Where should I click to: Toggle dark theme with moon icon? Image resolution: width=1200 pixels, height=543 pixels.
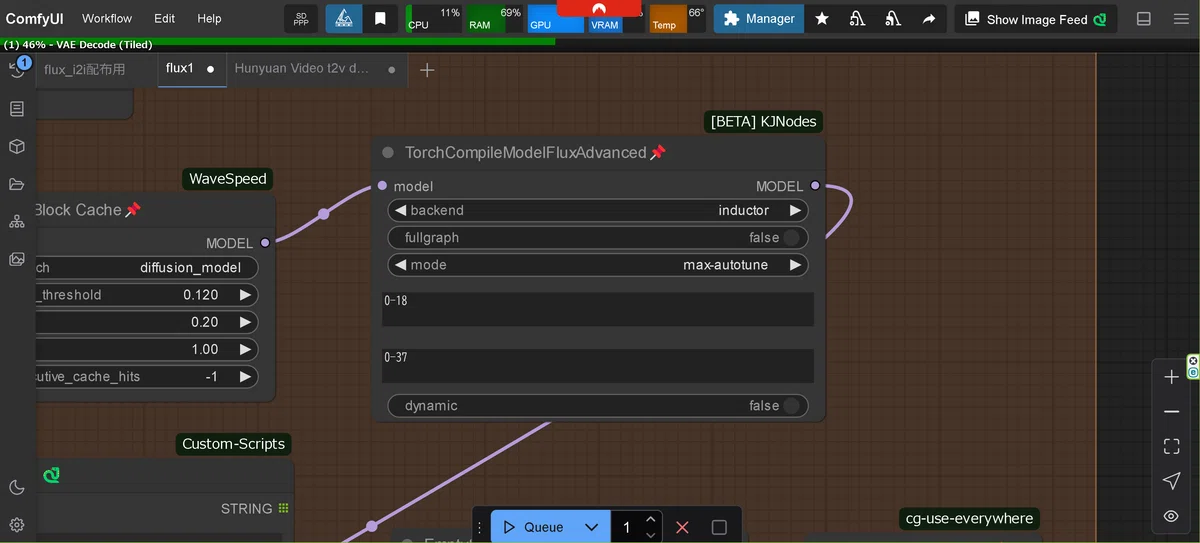point(17,487)
